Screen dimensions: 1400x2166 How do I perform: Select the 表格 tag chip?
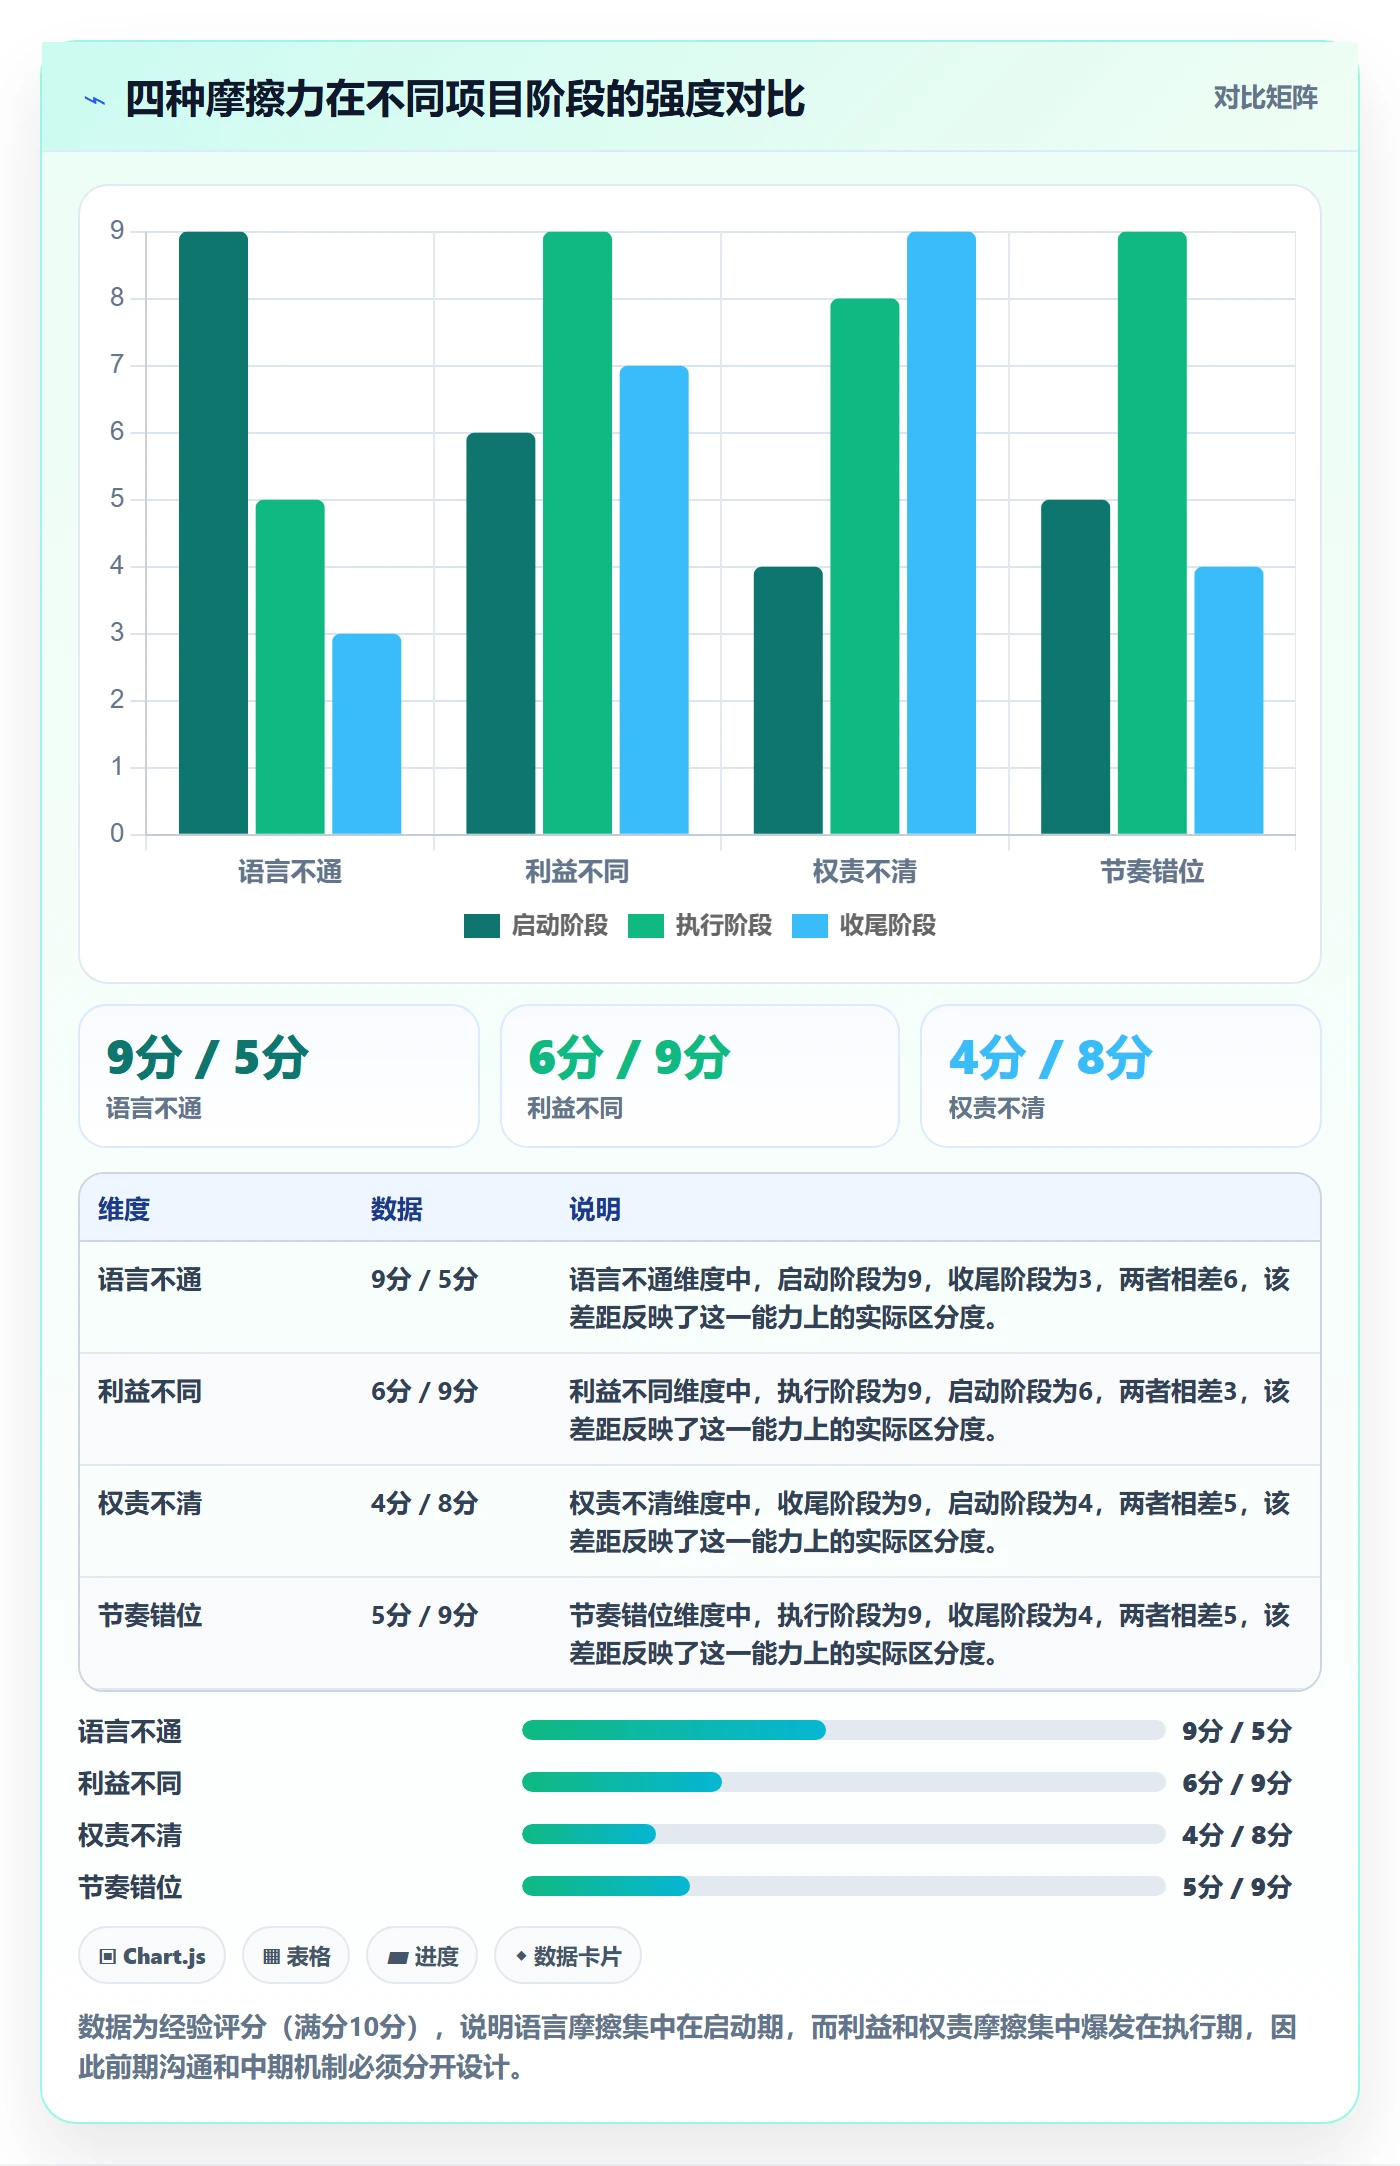tap(296, 1956)
